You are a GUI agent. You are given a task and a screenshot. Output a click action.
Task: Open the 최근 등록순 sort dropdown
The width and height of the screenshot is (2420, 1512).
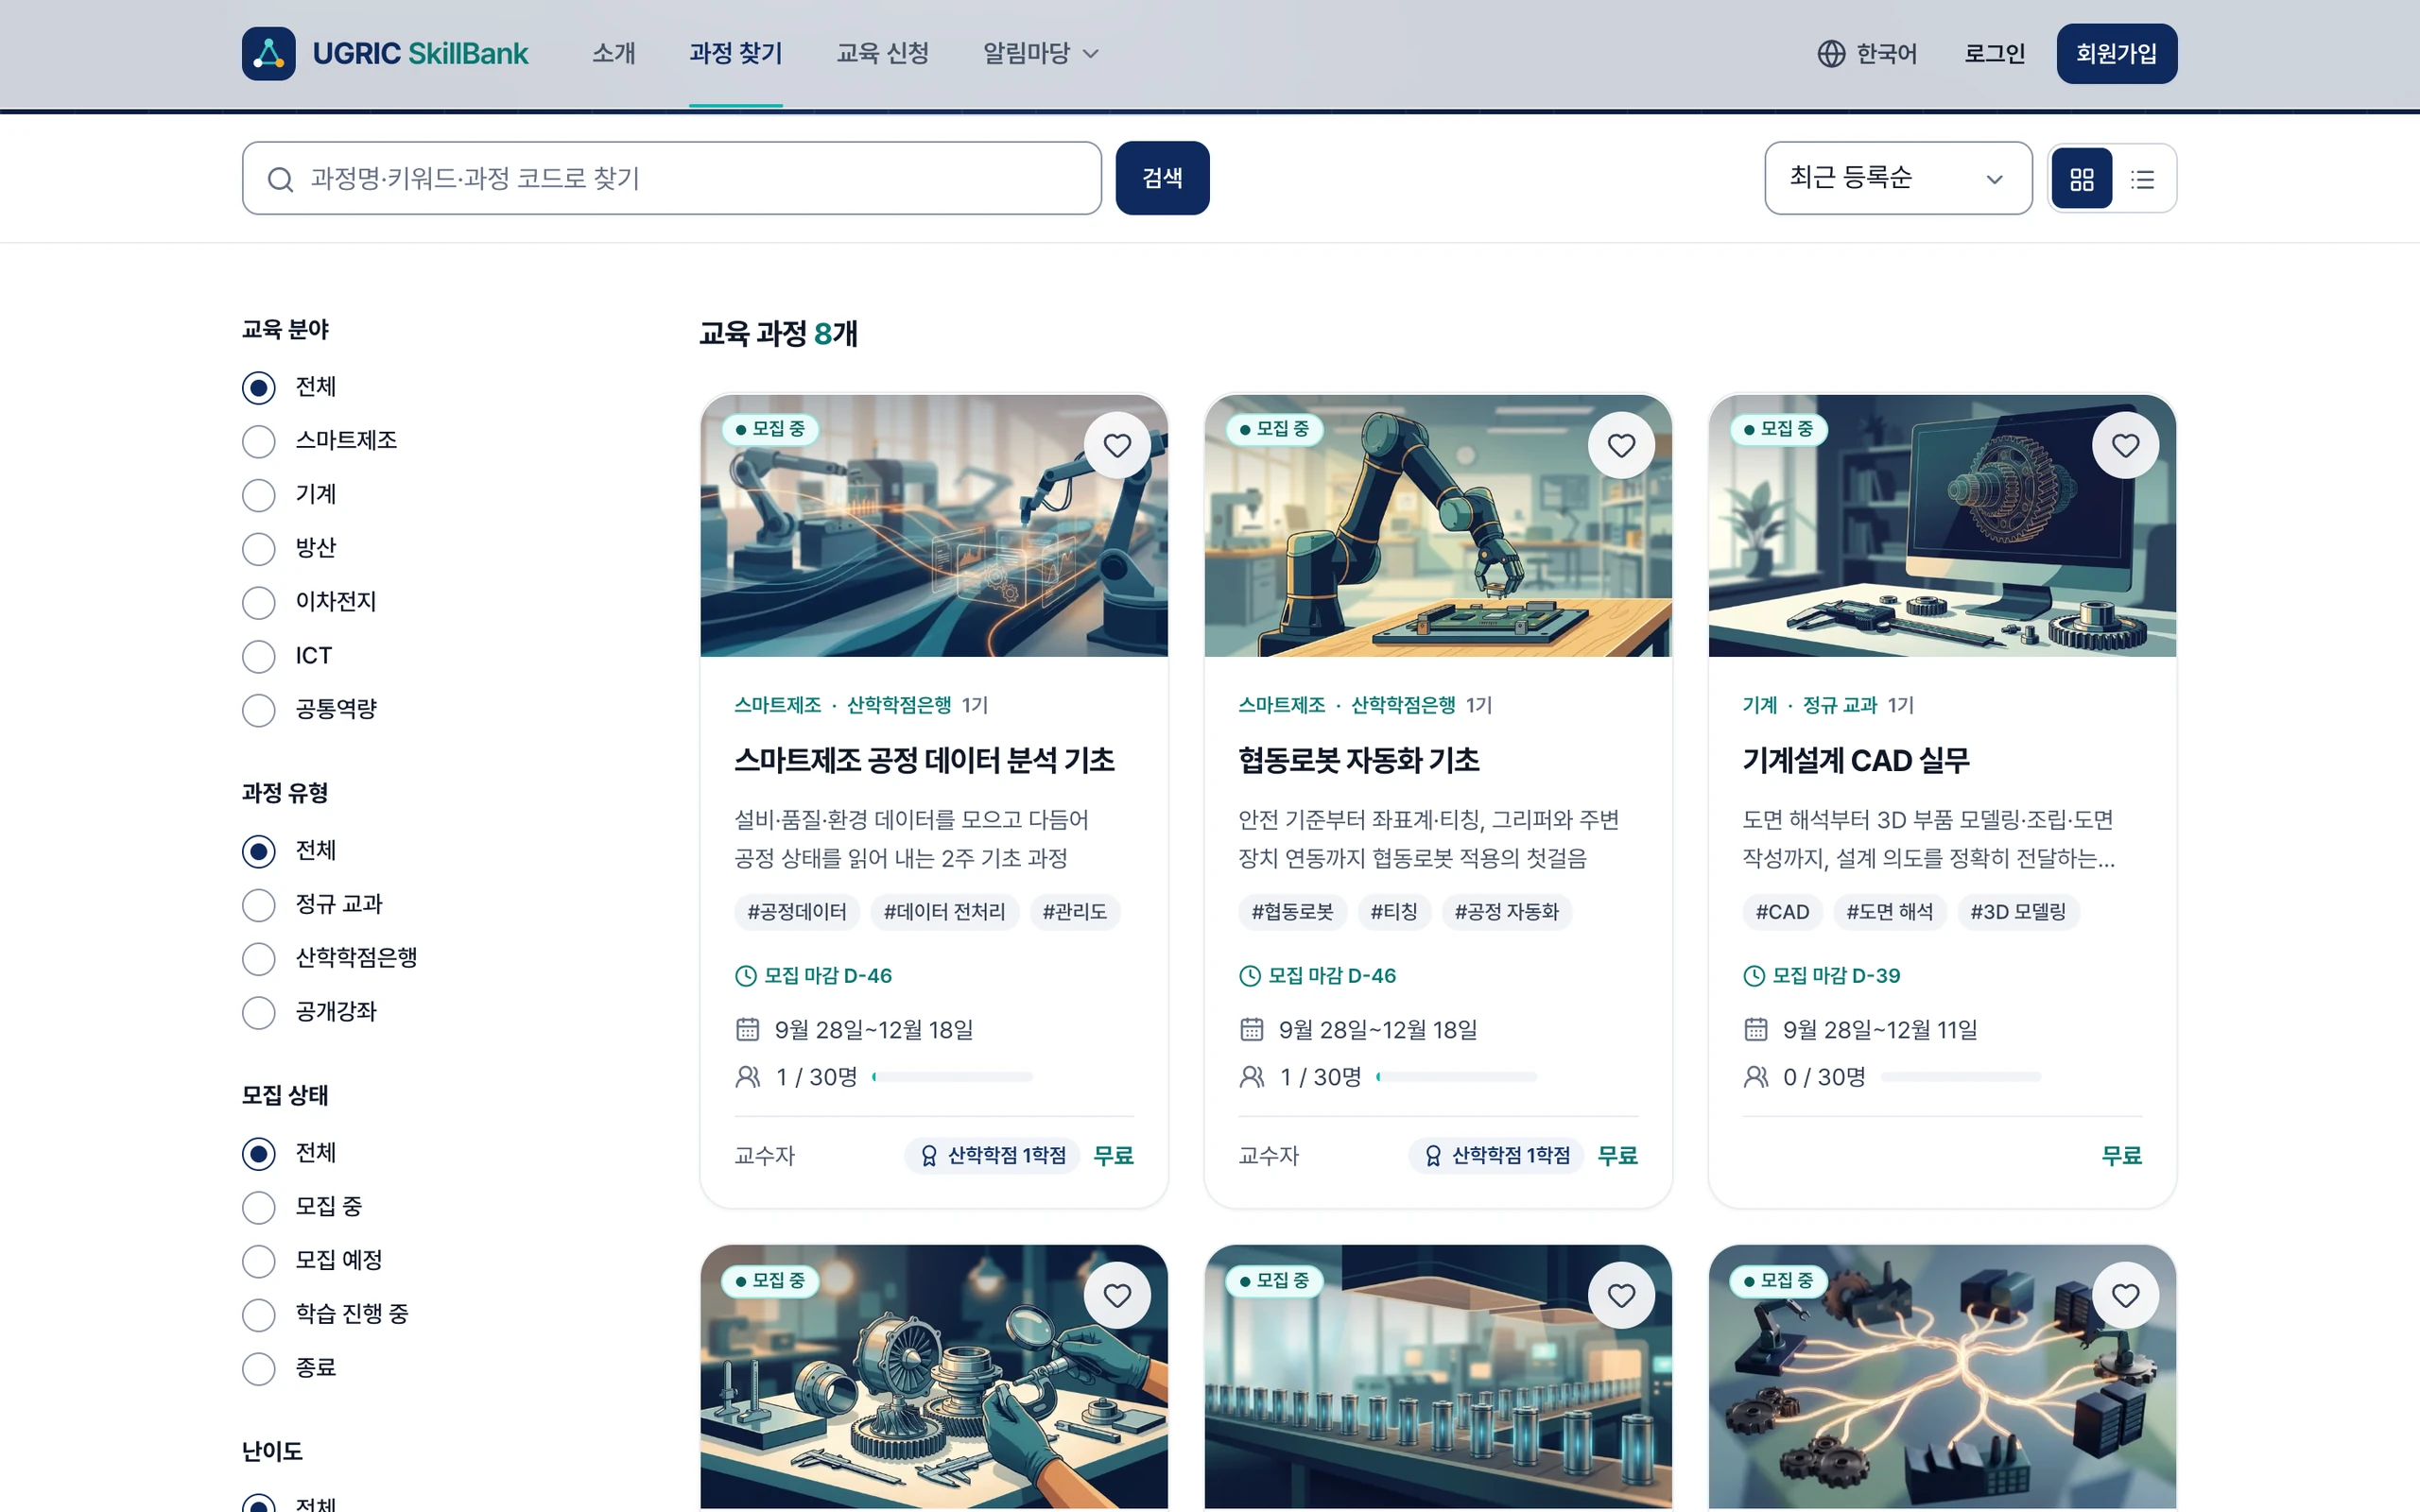(x=1898, y=178)
